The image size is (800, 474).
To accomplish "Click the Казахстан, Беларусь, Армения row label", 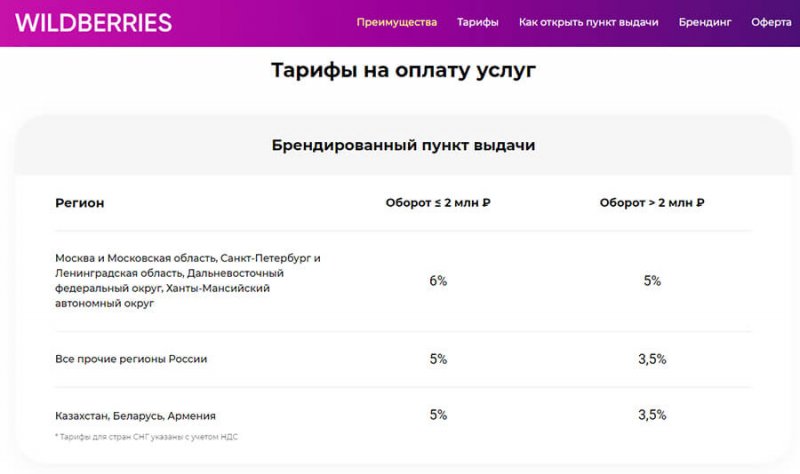I will coord(135,416).
